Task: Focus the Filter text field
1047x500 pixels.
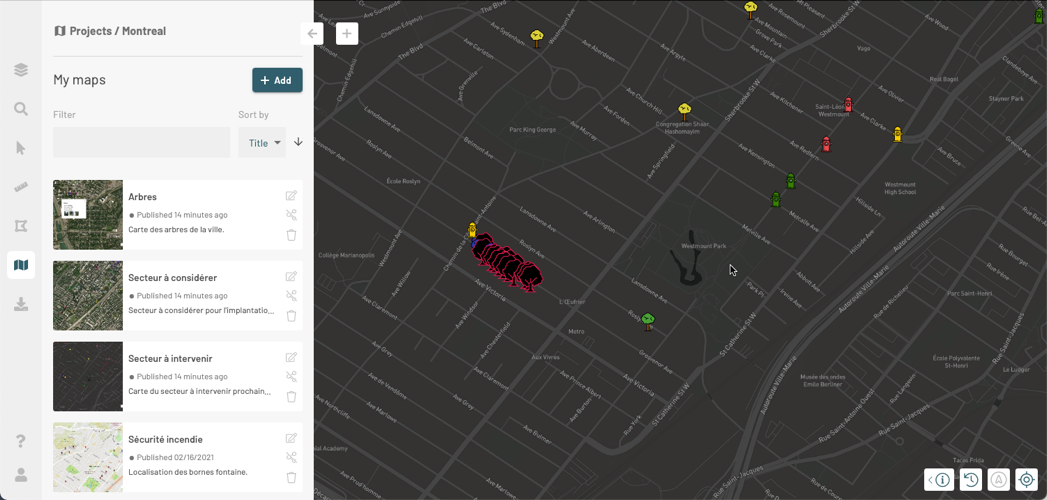Action: tap(142, 143)
